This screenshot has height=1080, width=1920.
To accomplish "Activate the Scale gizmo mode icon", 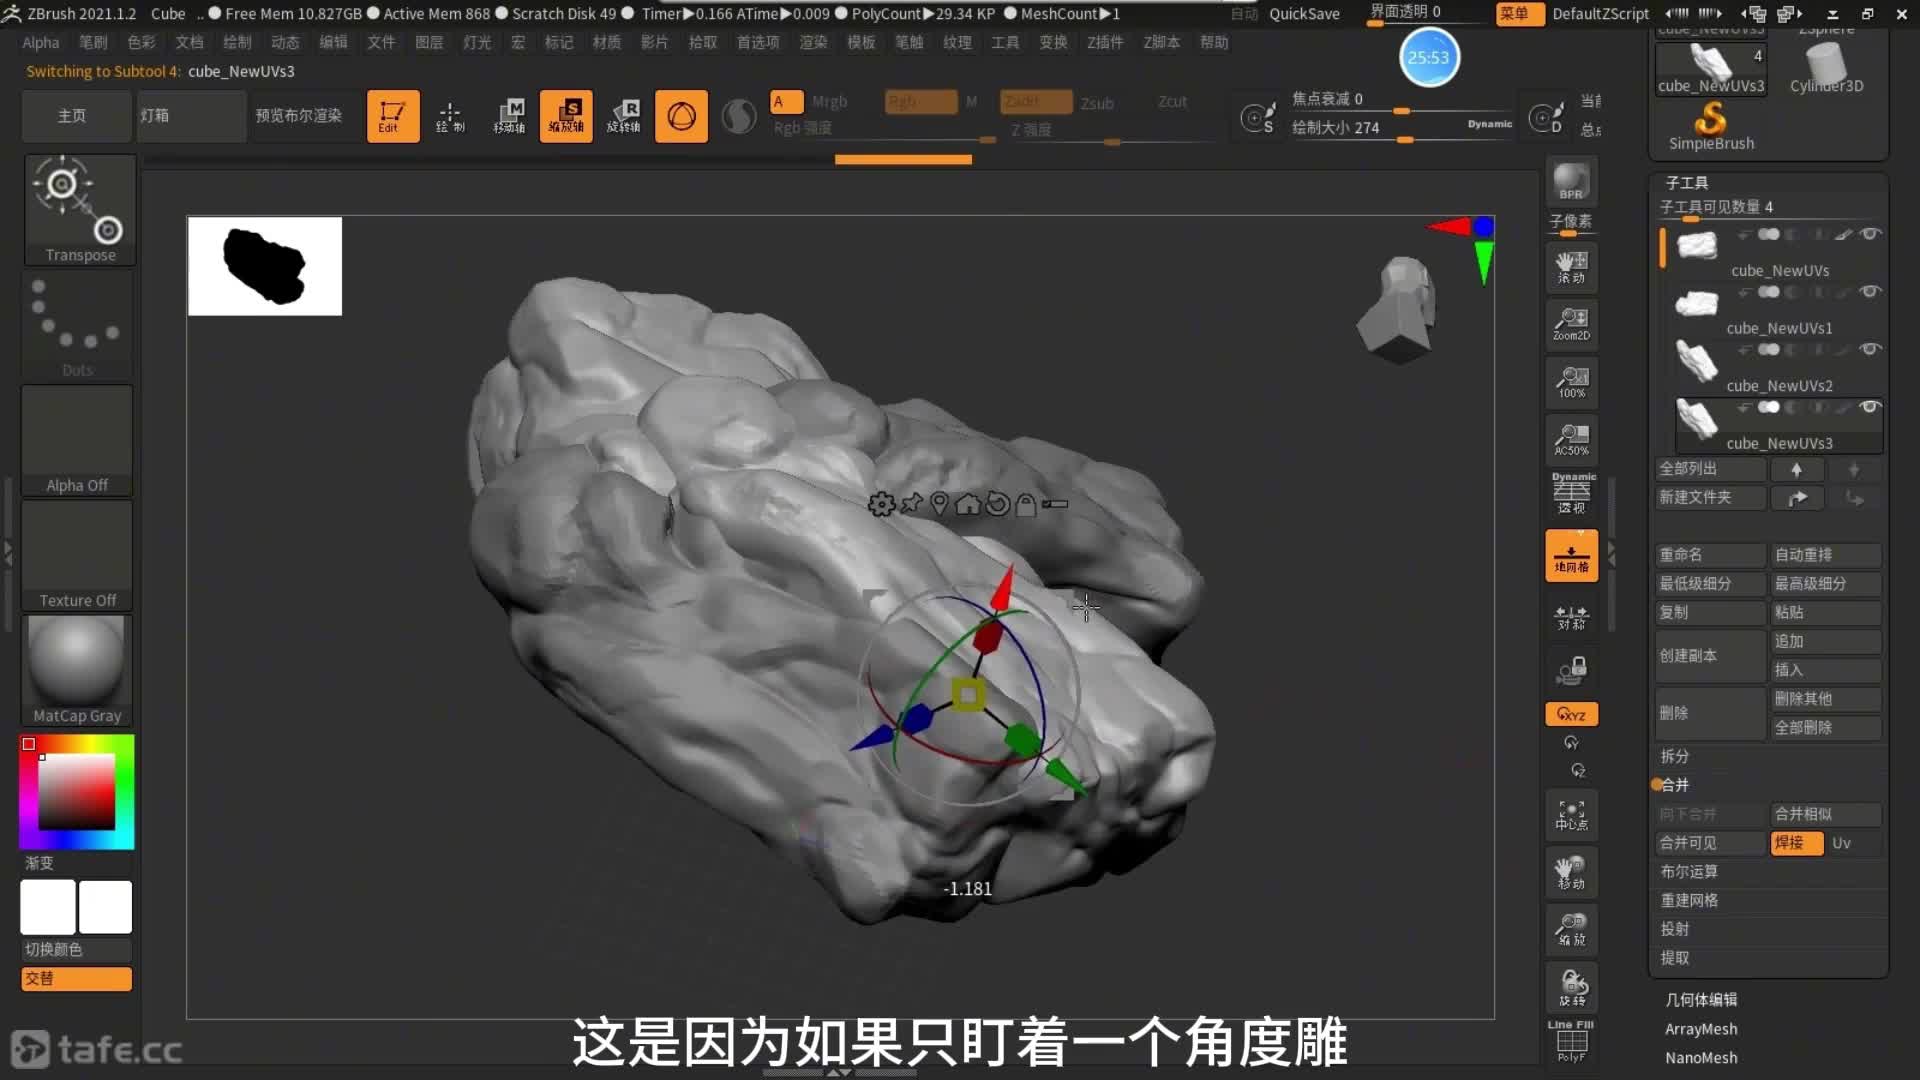I will 566,116.
